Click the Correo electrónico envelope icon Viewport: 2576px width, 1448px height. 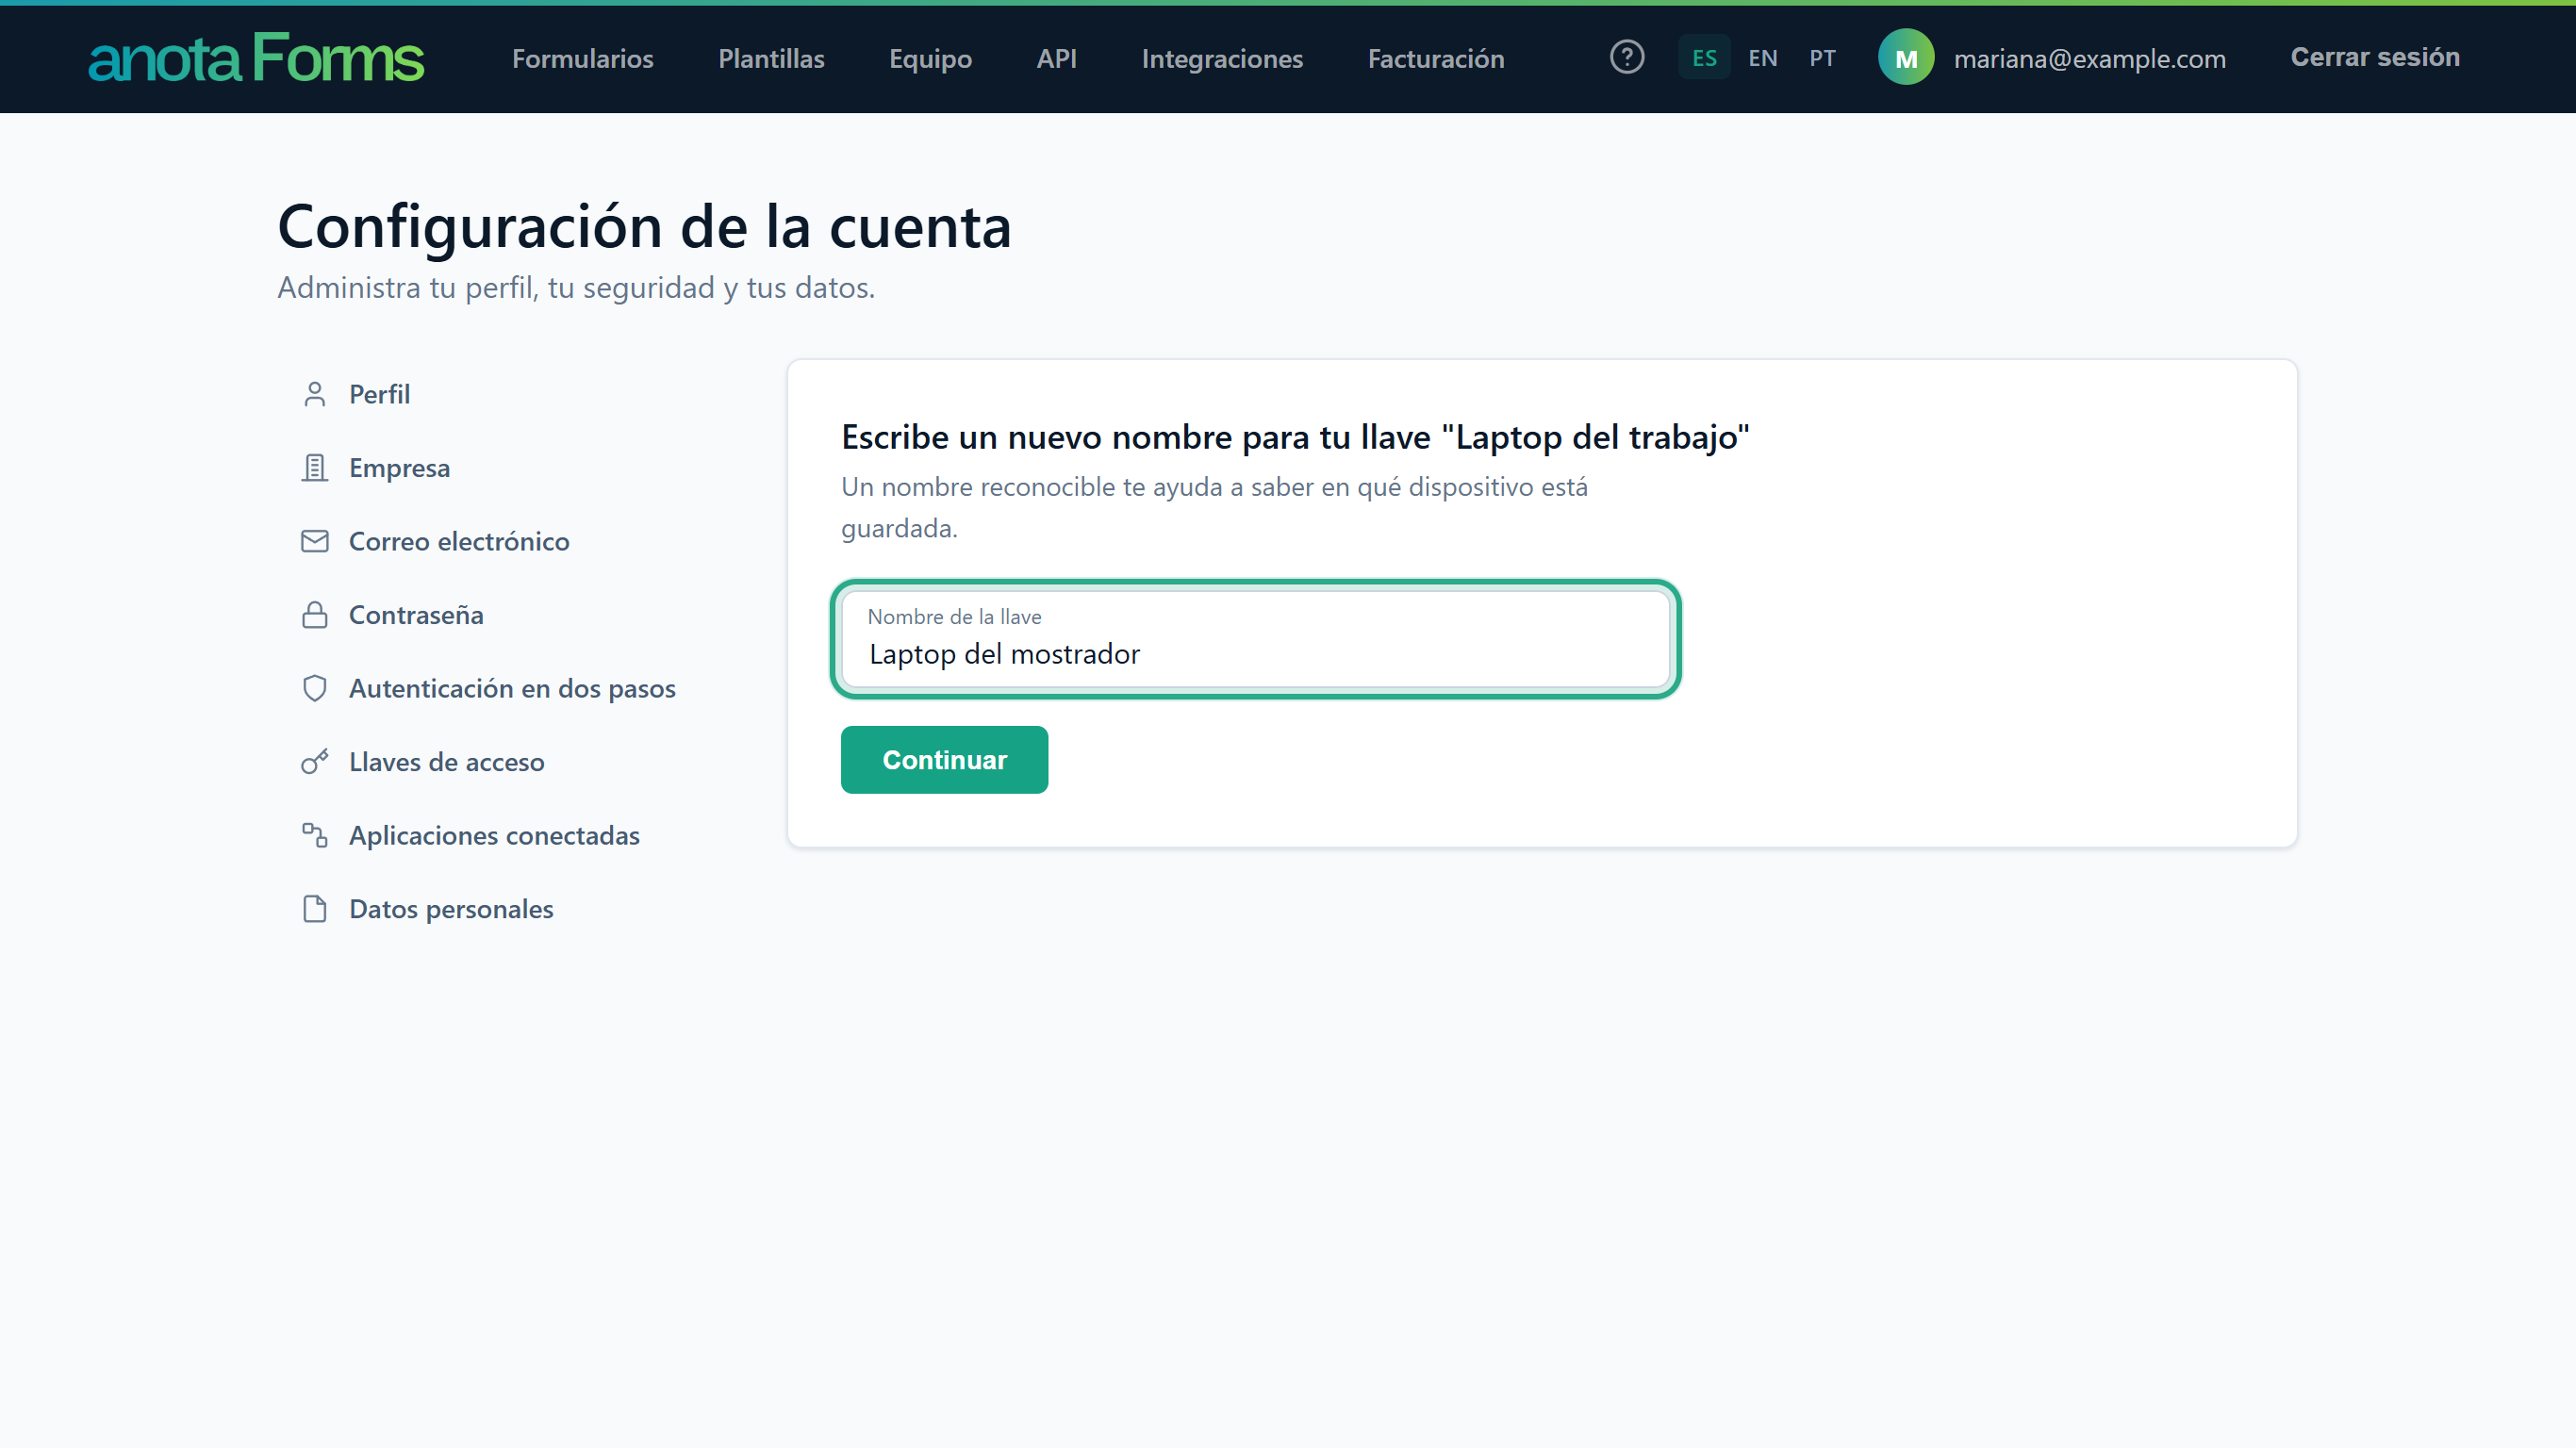click(315, 542)
